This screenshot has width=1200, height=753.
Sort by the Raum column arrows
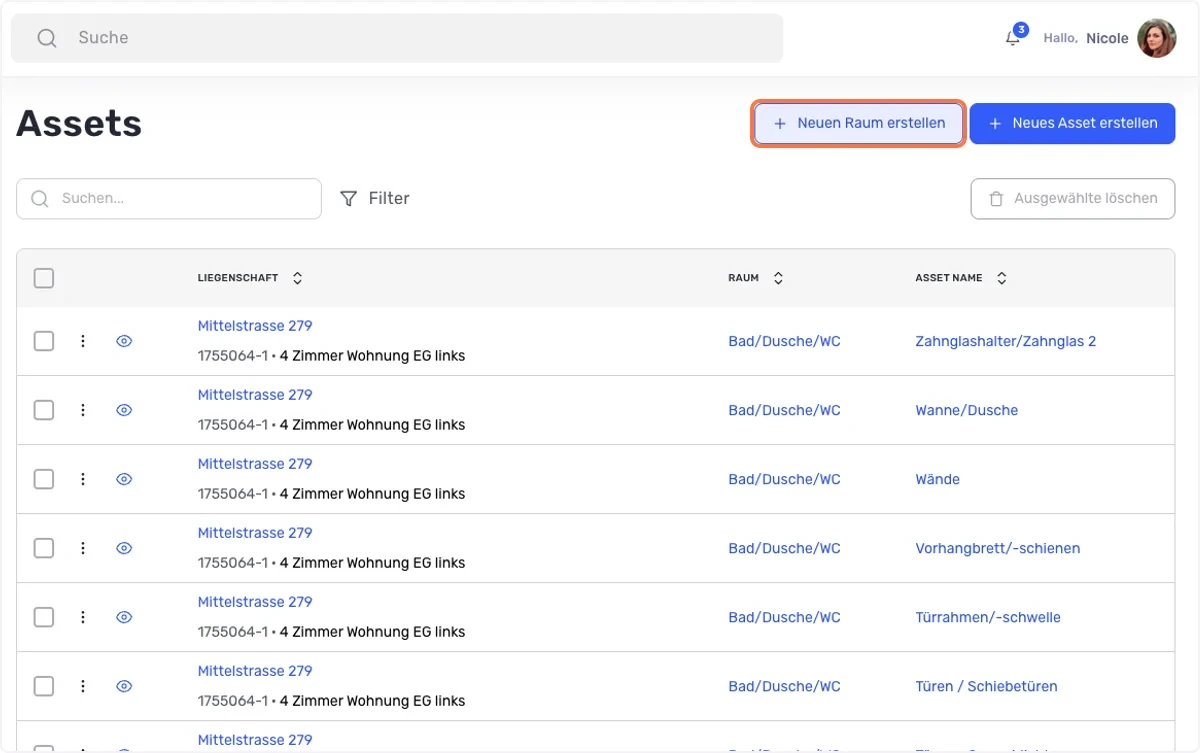pyautogui.click(x=778, y=278)
